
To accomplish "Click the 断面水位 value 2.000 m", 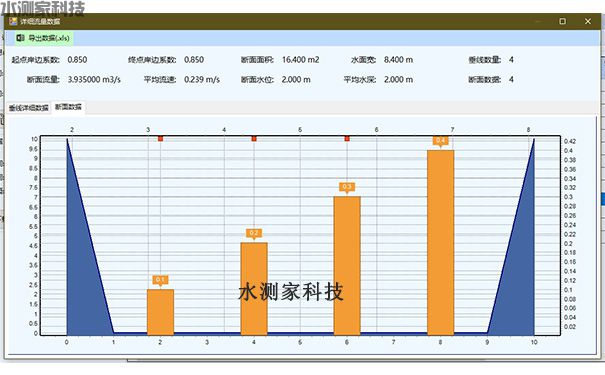I will point(296,79).
